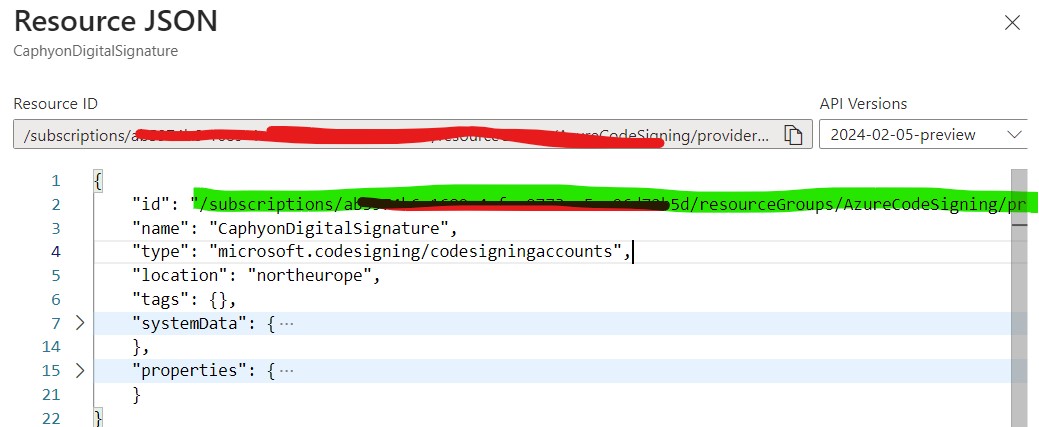Click the "id" key on line 2

[150, 205]
